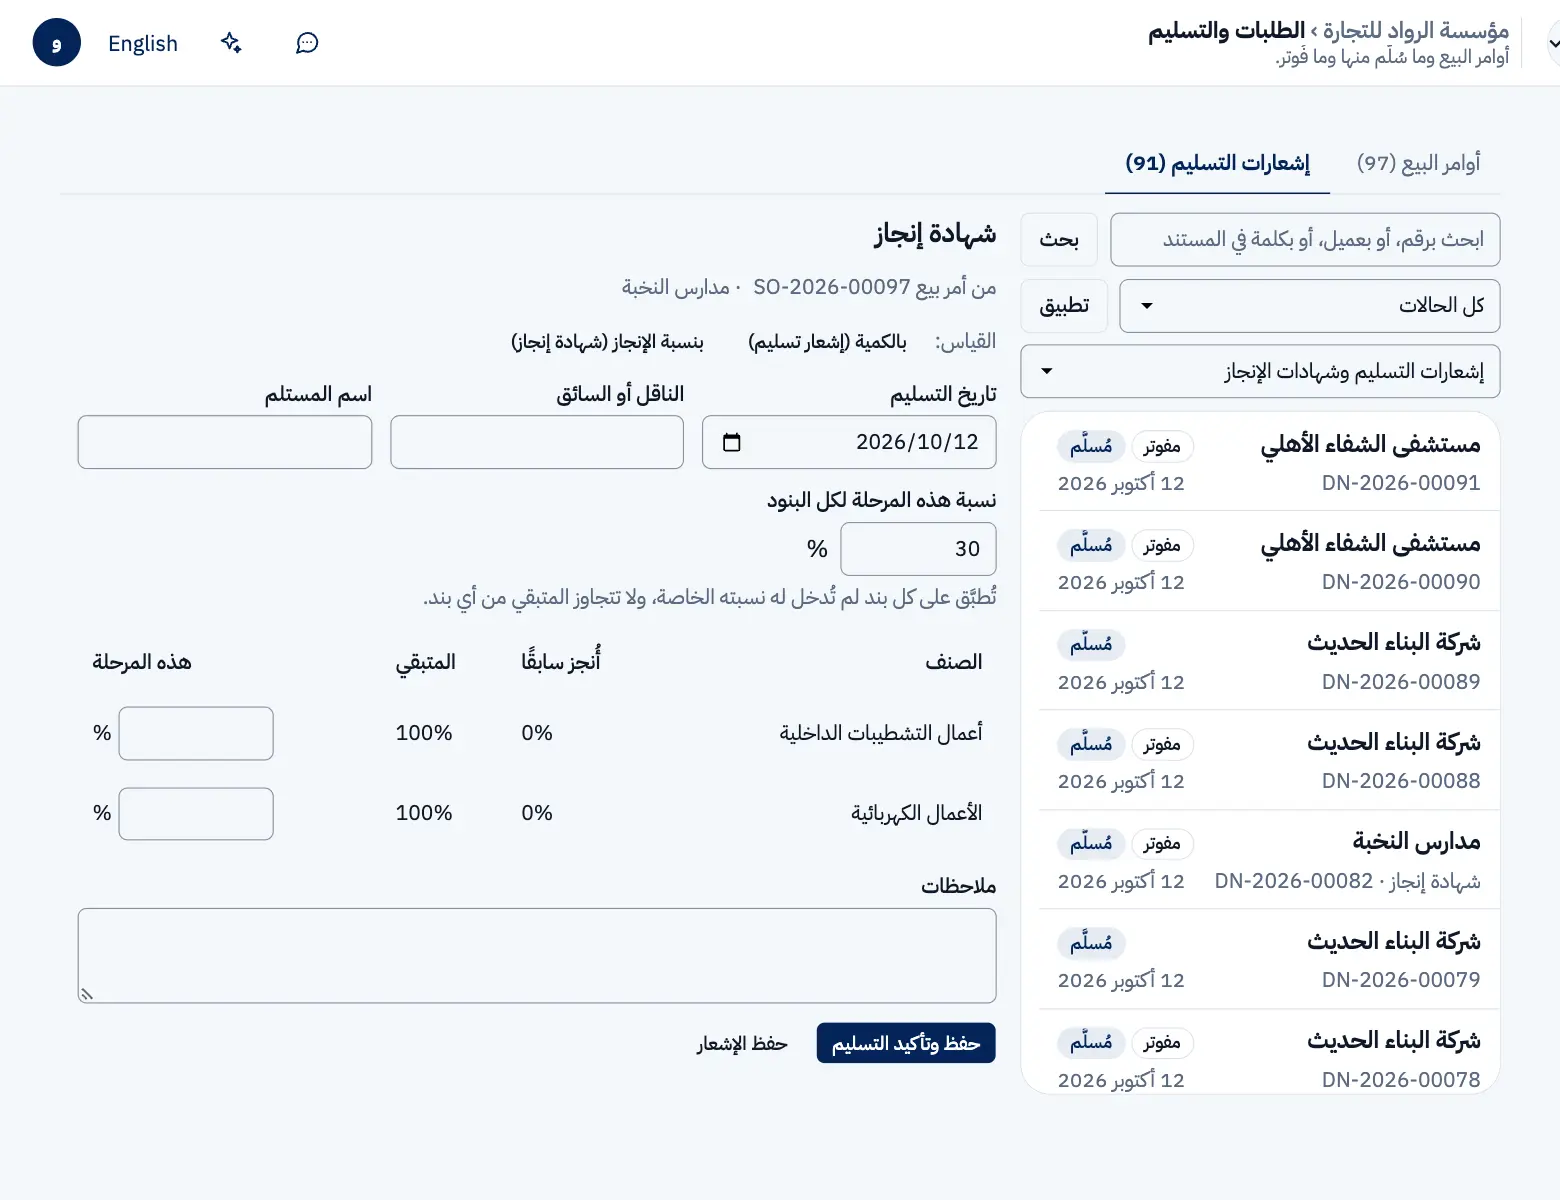Click the مُسلّم badge on DN-2026-00079

(1091, 943)
